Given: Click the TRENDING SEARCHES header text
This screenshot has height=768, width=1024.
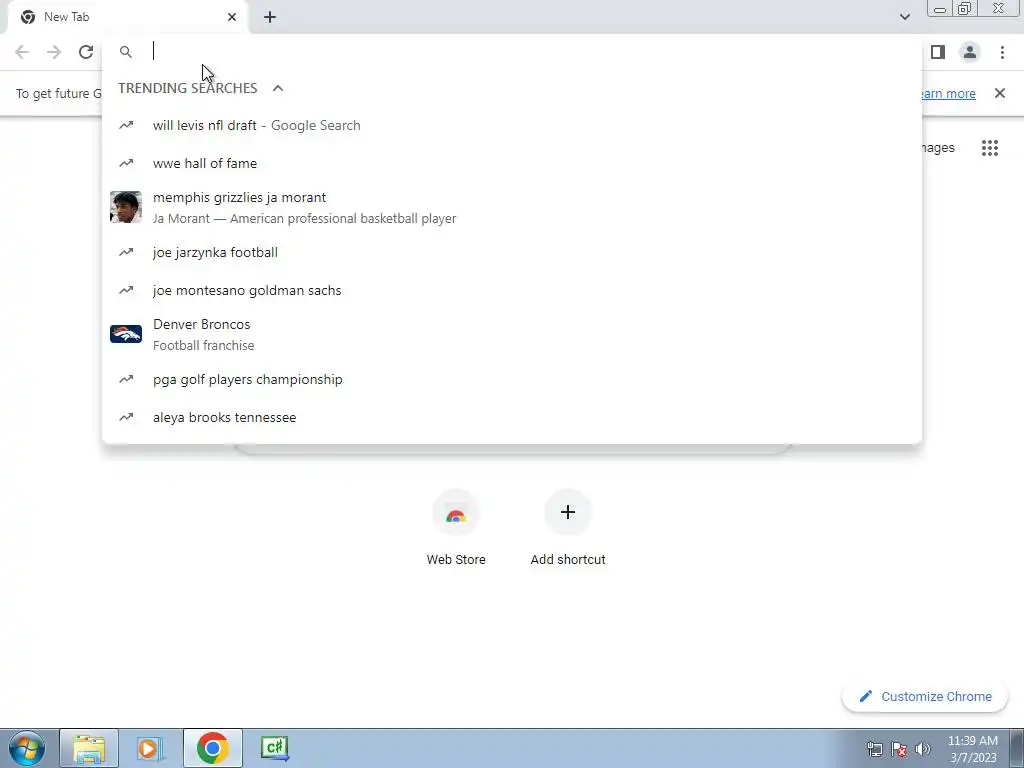Looking at the screenshot, I should (188, 88).
